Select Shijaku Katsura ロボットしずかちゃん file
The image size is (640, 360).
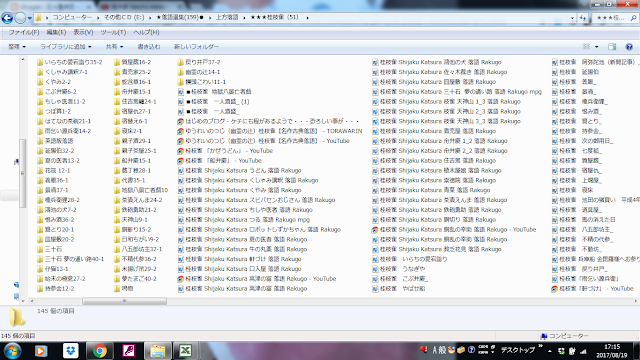tap(259, 229)
